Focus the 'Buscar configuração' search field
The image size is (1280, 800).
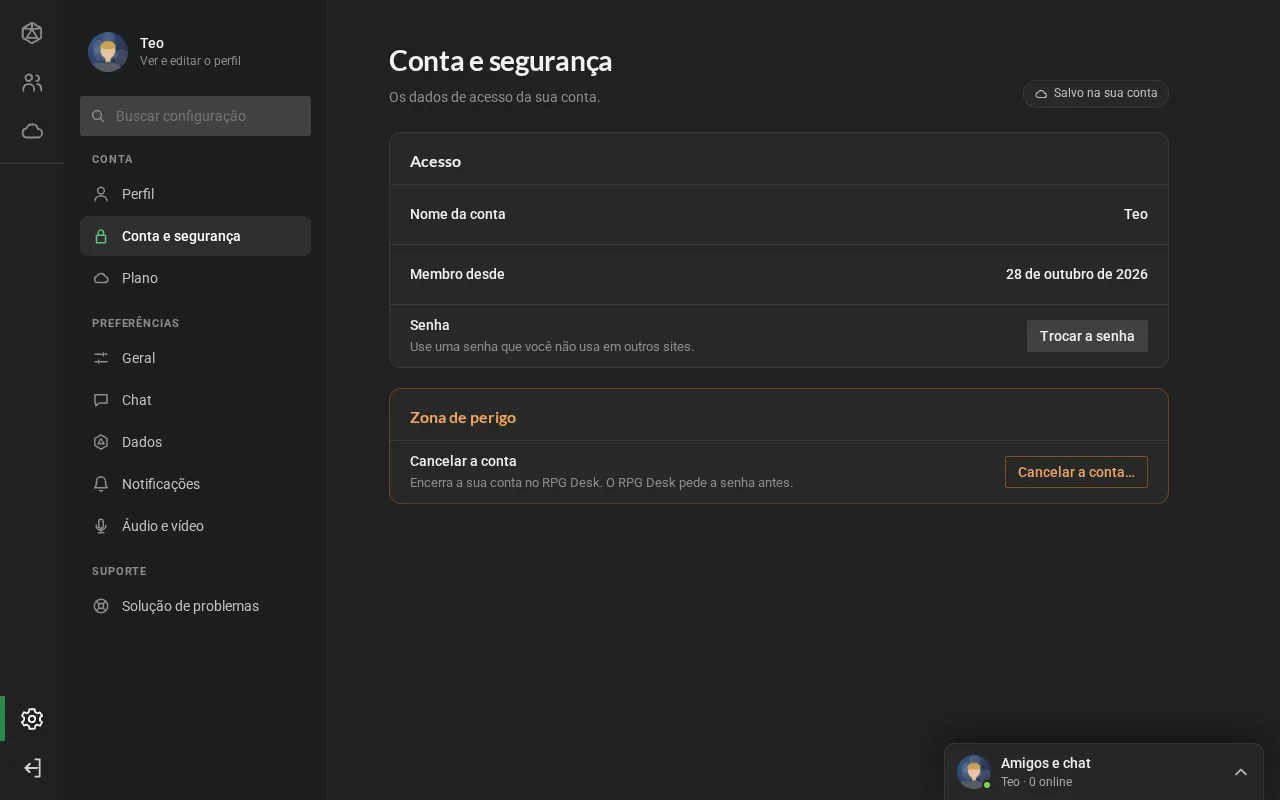point(195,116)
